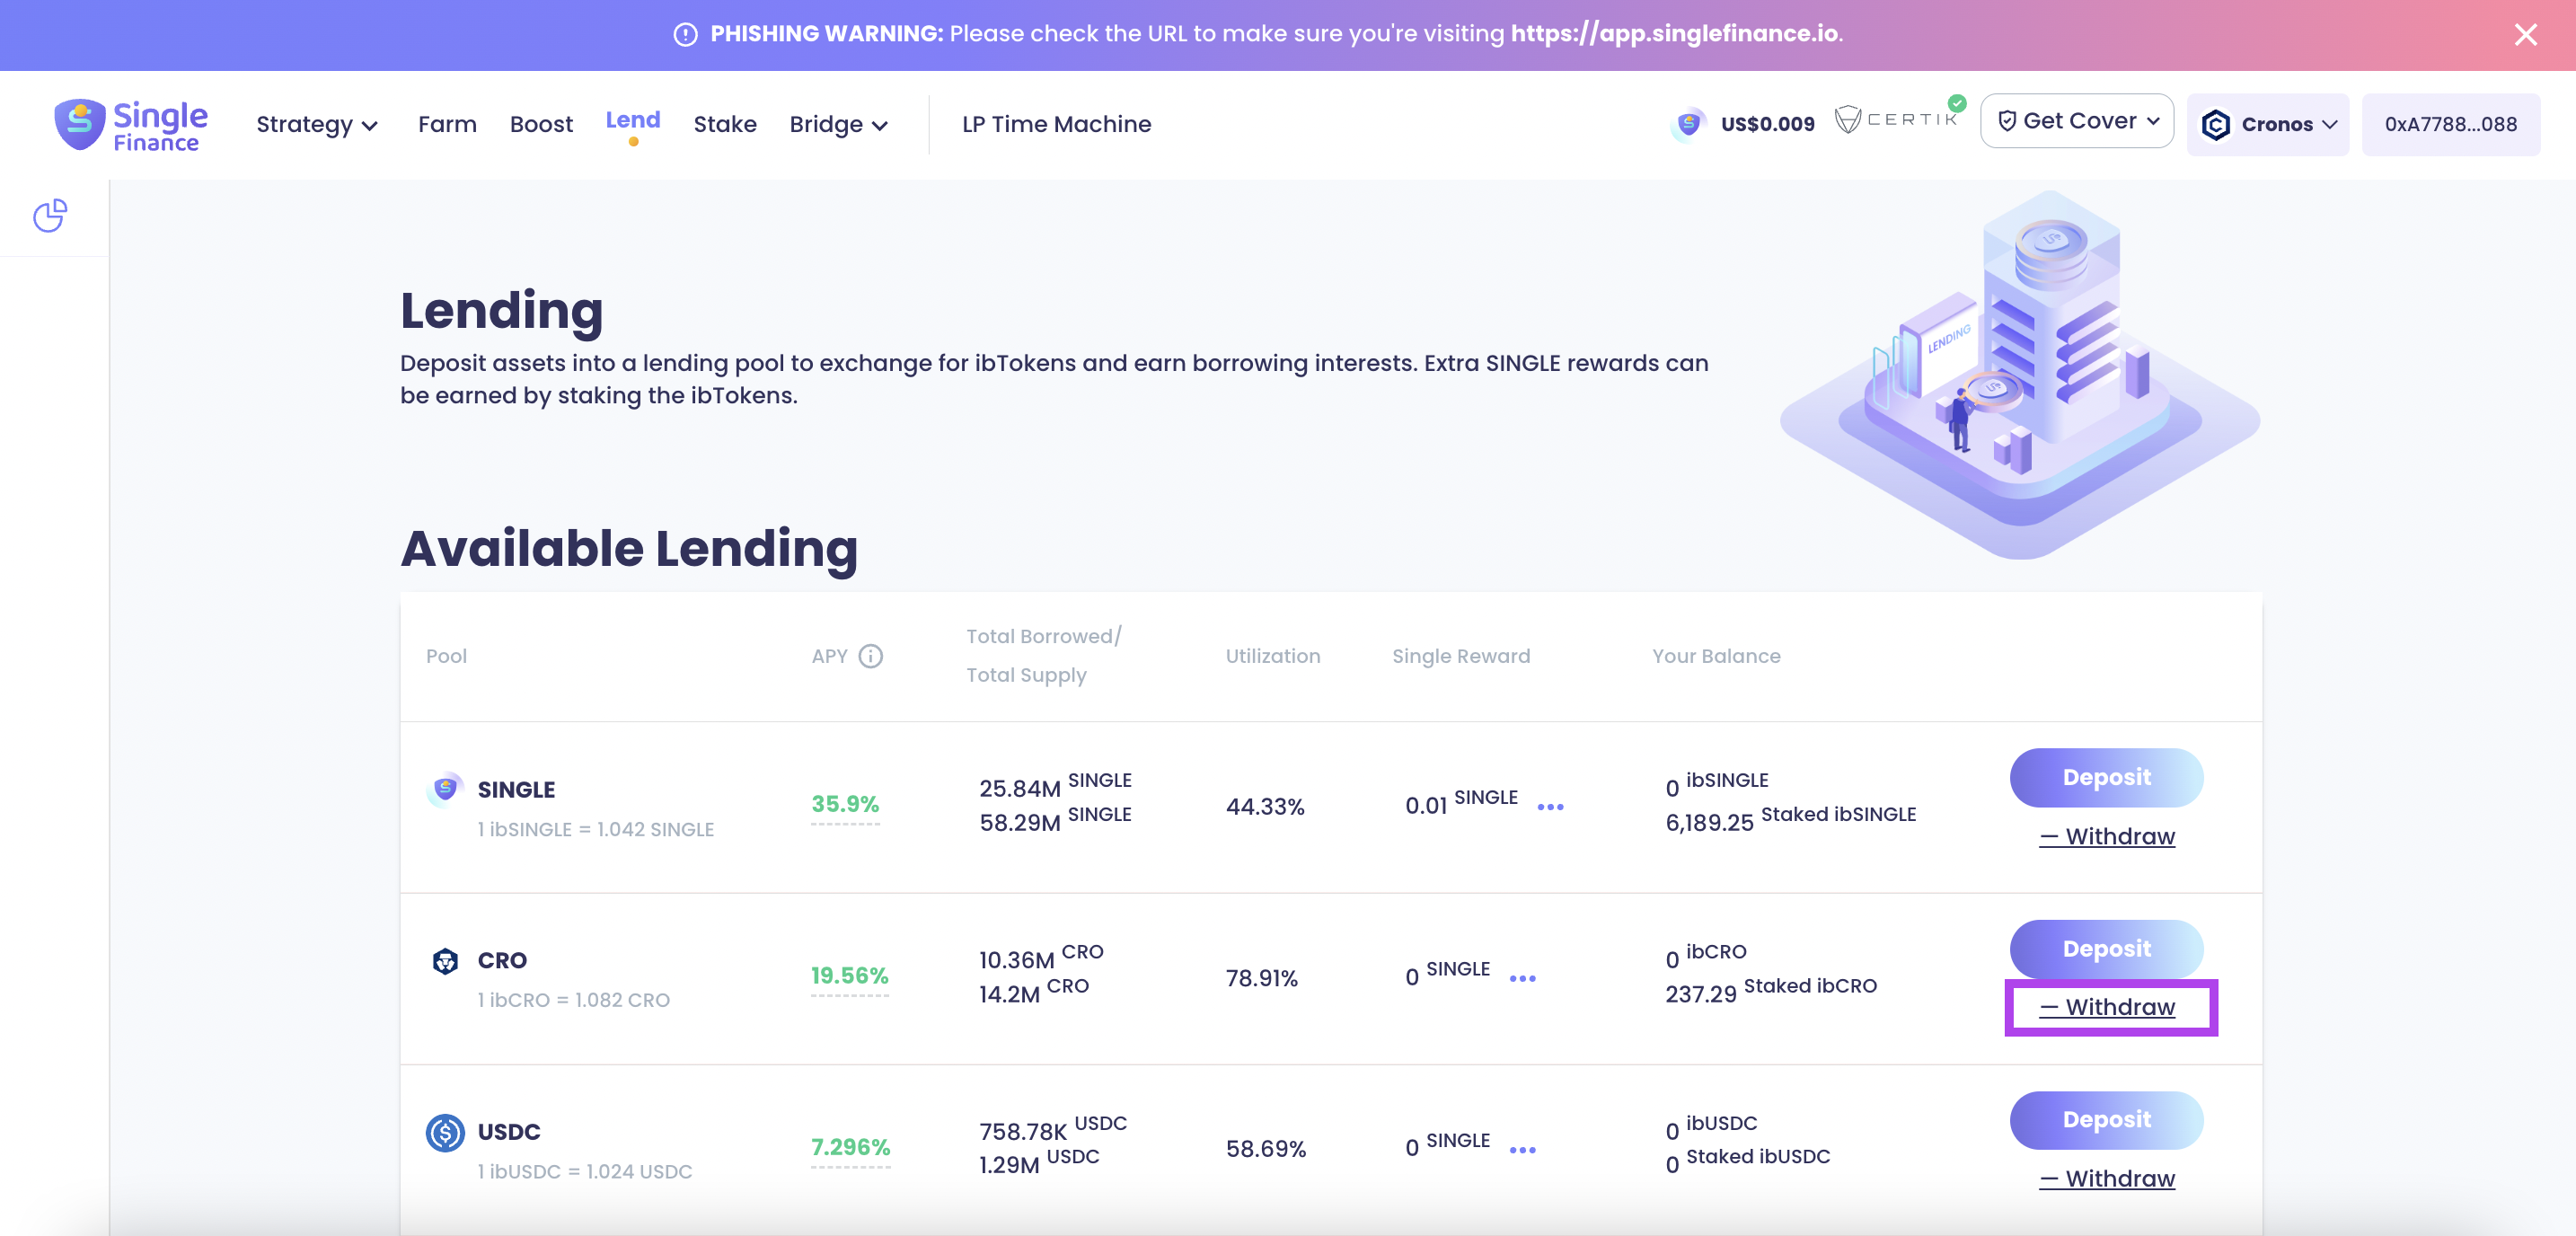Expand the Strategy menu
Image resolution: width=2576 pixels, height=1236 pixels.
pos(317,124)
